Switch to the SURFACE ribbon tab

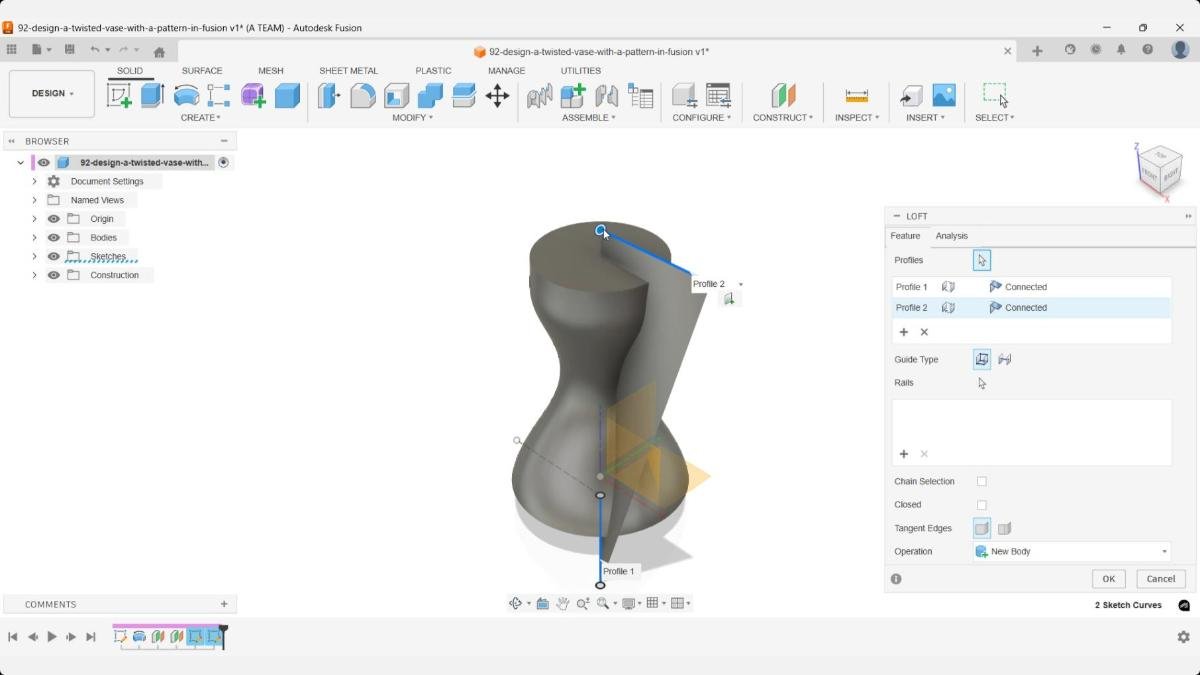[x=202, y=70]
